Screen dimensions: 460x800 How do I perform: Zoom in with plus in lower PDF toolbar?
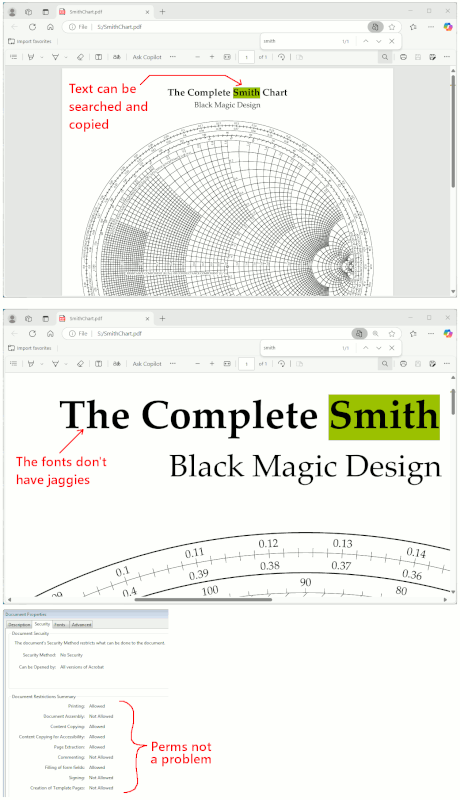point(212,364)
